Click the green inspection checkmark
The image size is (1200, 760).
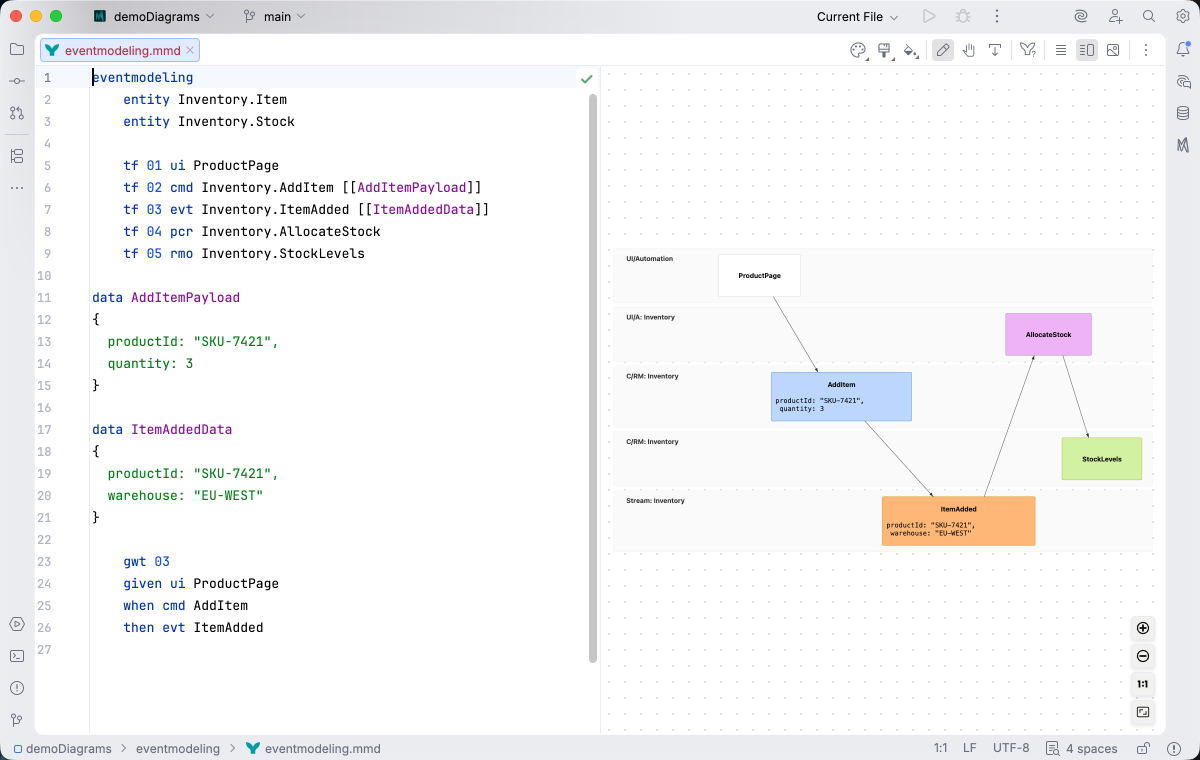[586, 78]
